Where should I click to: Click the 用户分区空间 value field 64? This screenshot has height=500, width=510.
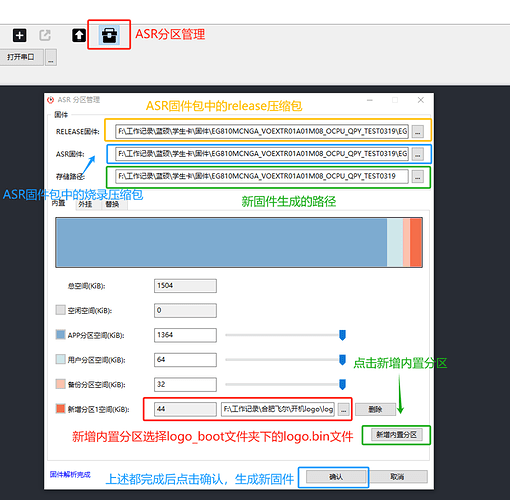point(185,360)
